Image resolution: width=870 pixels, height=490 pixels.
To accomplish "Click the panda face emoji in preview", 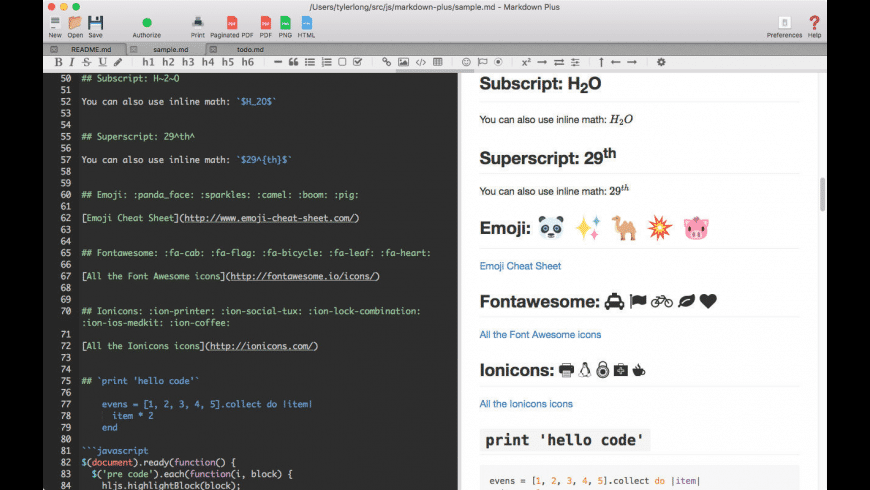I will (x=551, y=228).
